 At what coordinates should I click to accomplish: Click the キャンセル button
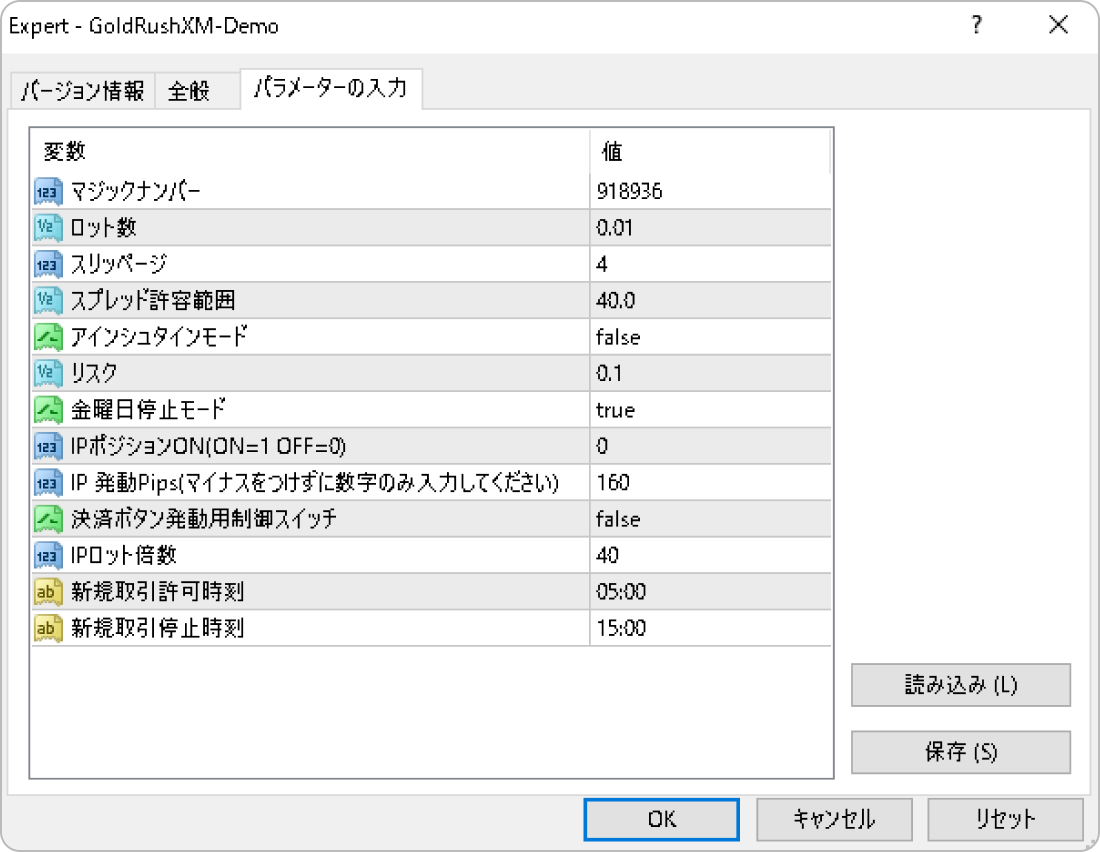834,819
